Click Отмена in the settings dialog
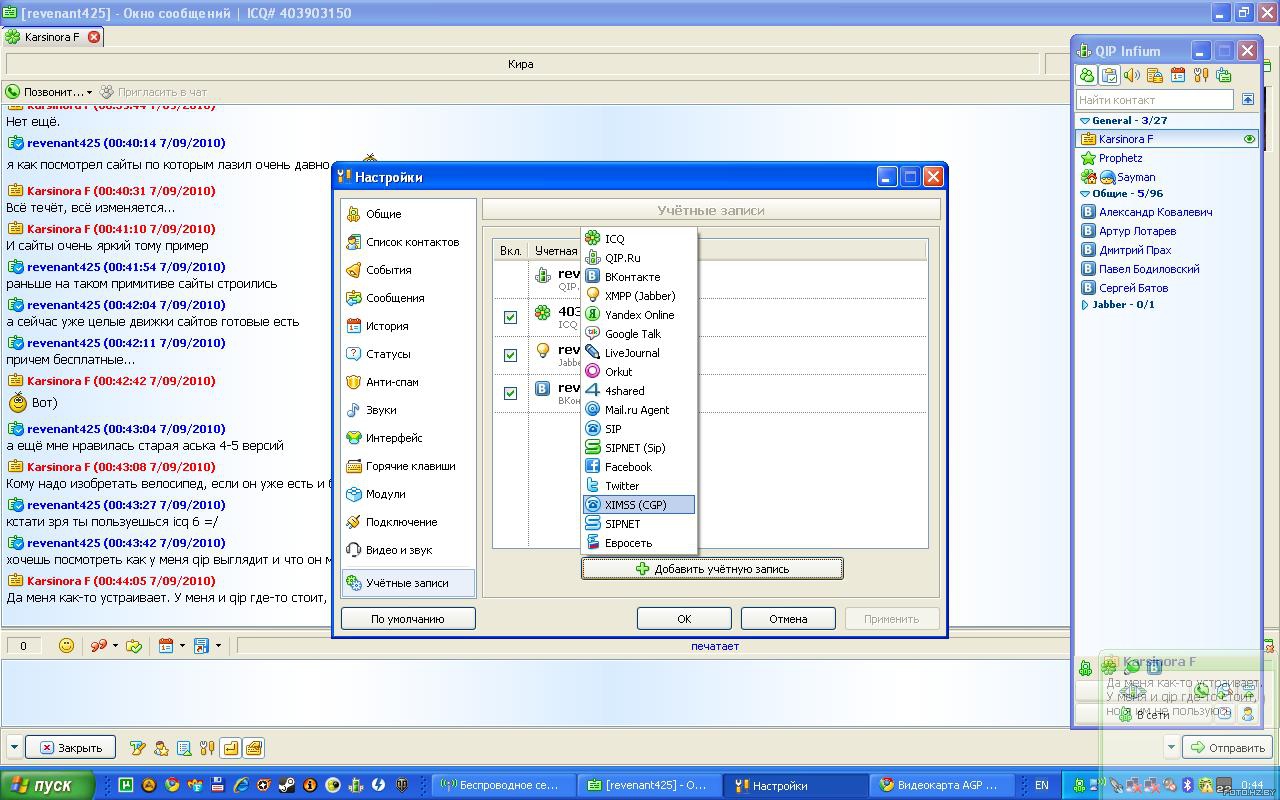The width and height of the screenshot is (1280, 800). coord(788,619)
